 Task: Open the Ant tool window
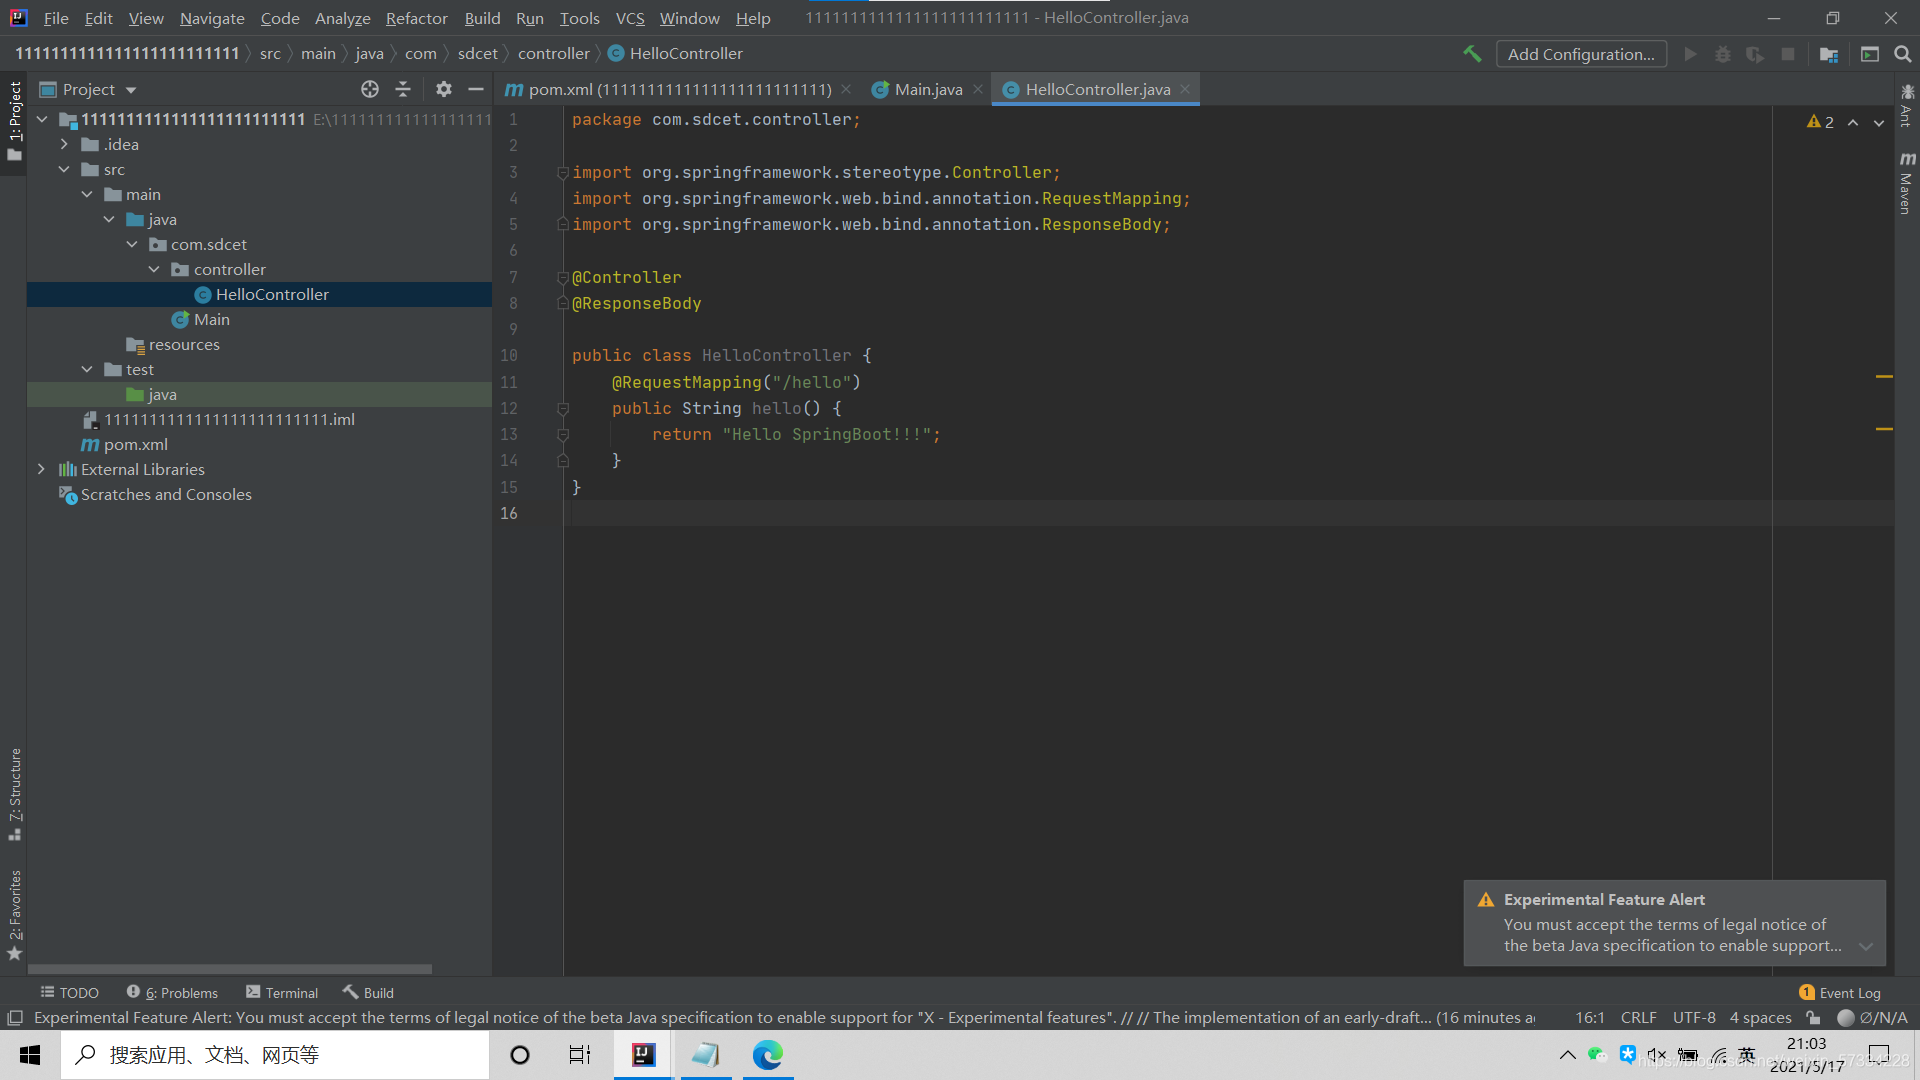tap(1907, 105)
